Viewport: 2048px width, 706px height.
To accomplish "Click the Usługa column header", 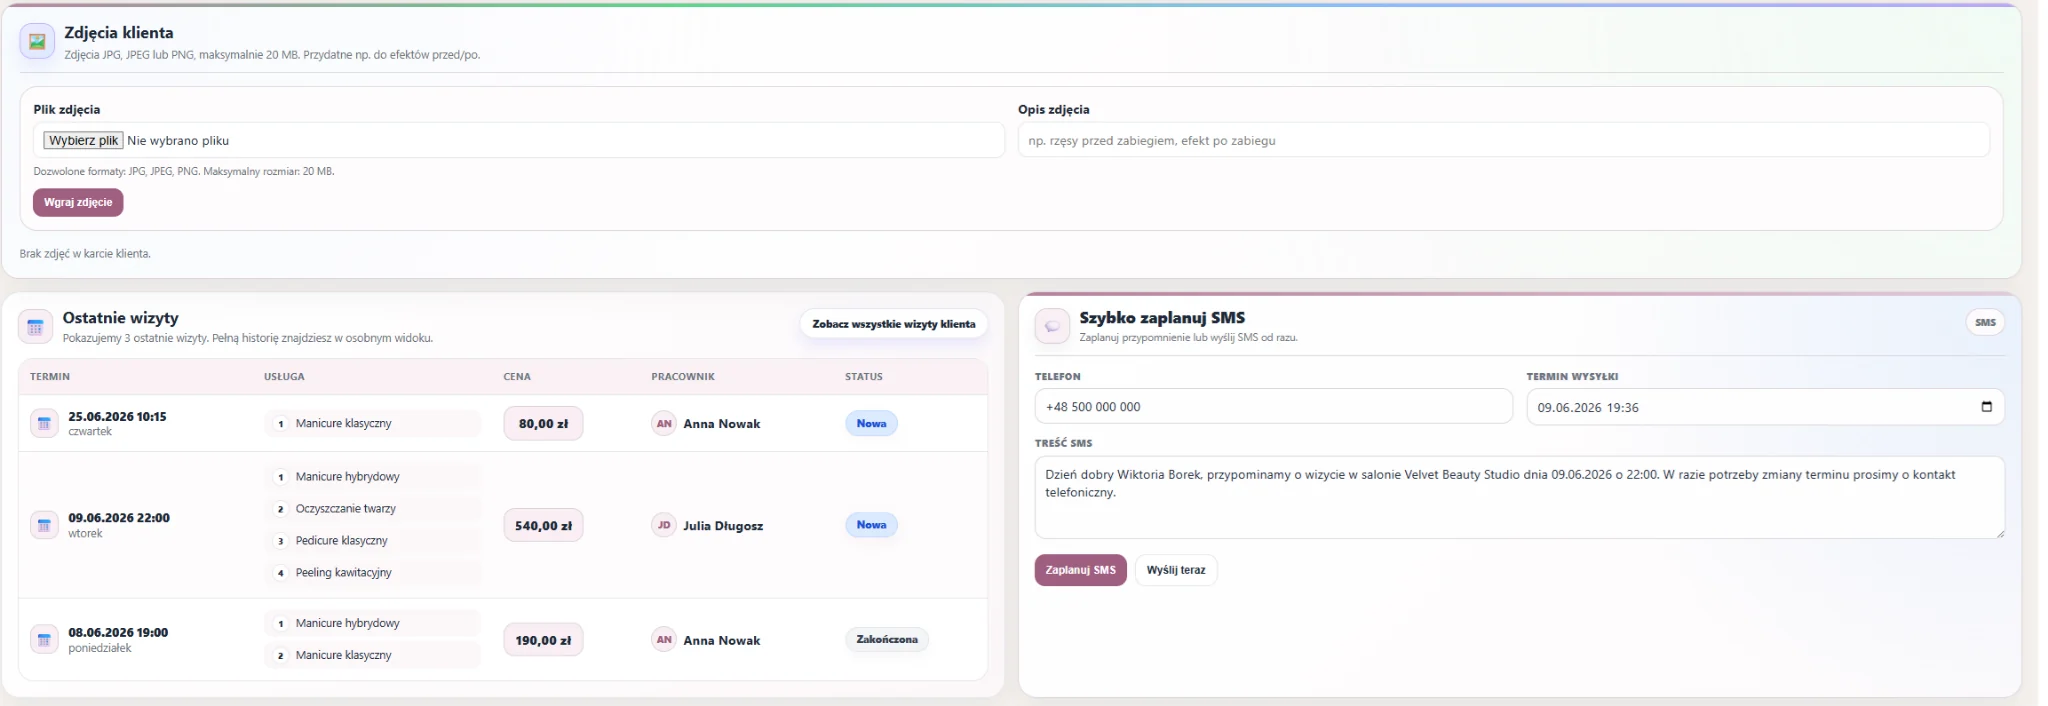I will 284,377.
